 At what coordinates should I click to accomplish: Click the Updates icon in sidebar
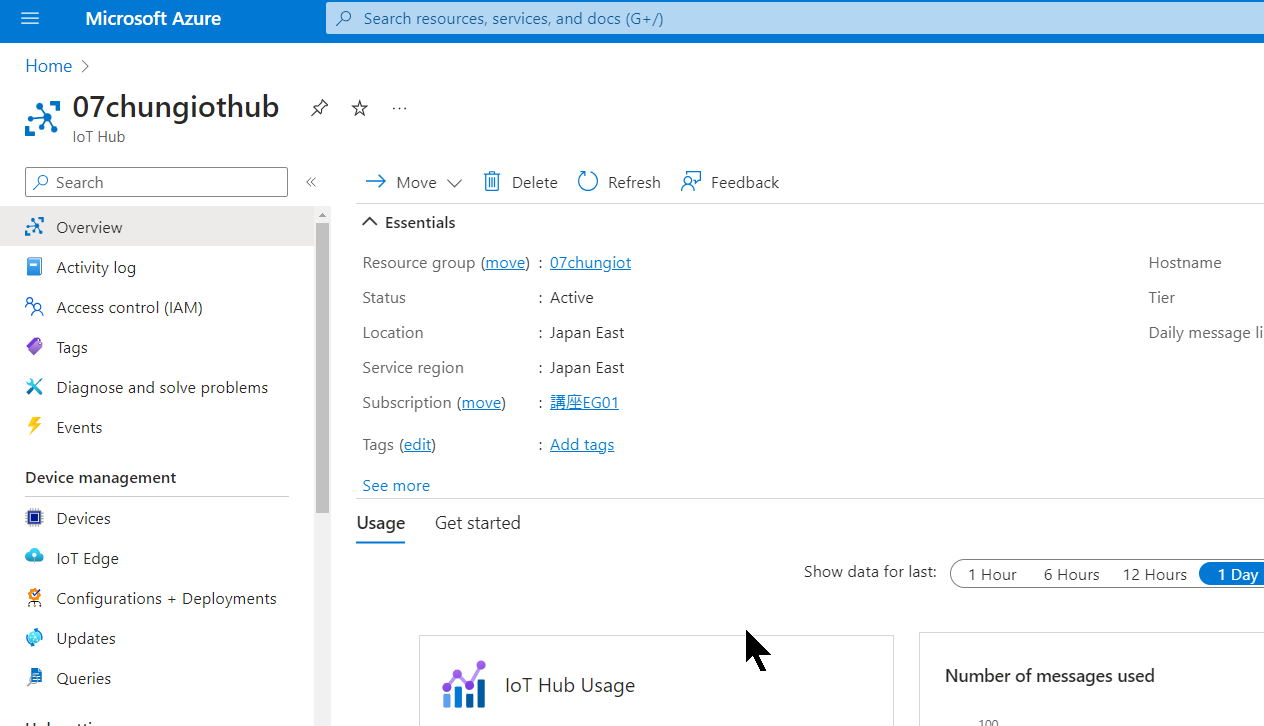pyautogui.click(x=35, y=638)
